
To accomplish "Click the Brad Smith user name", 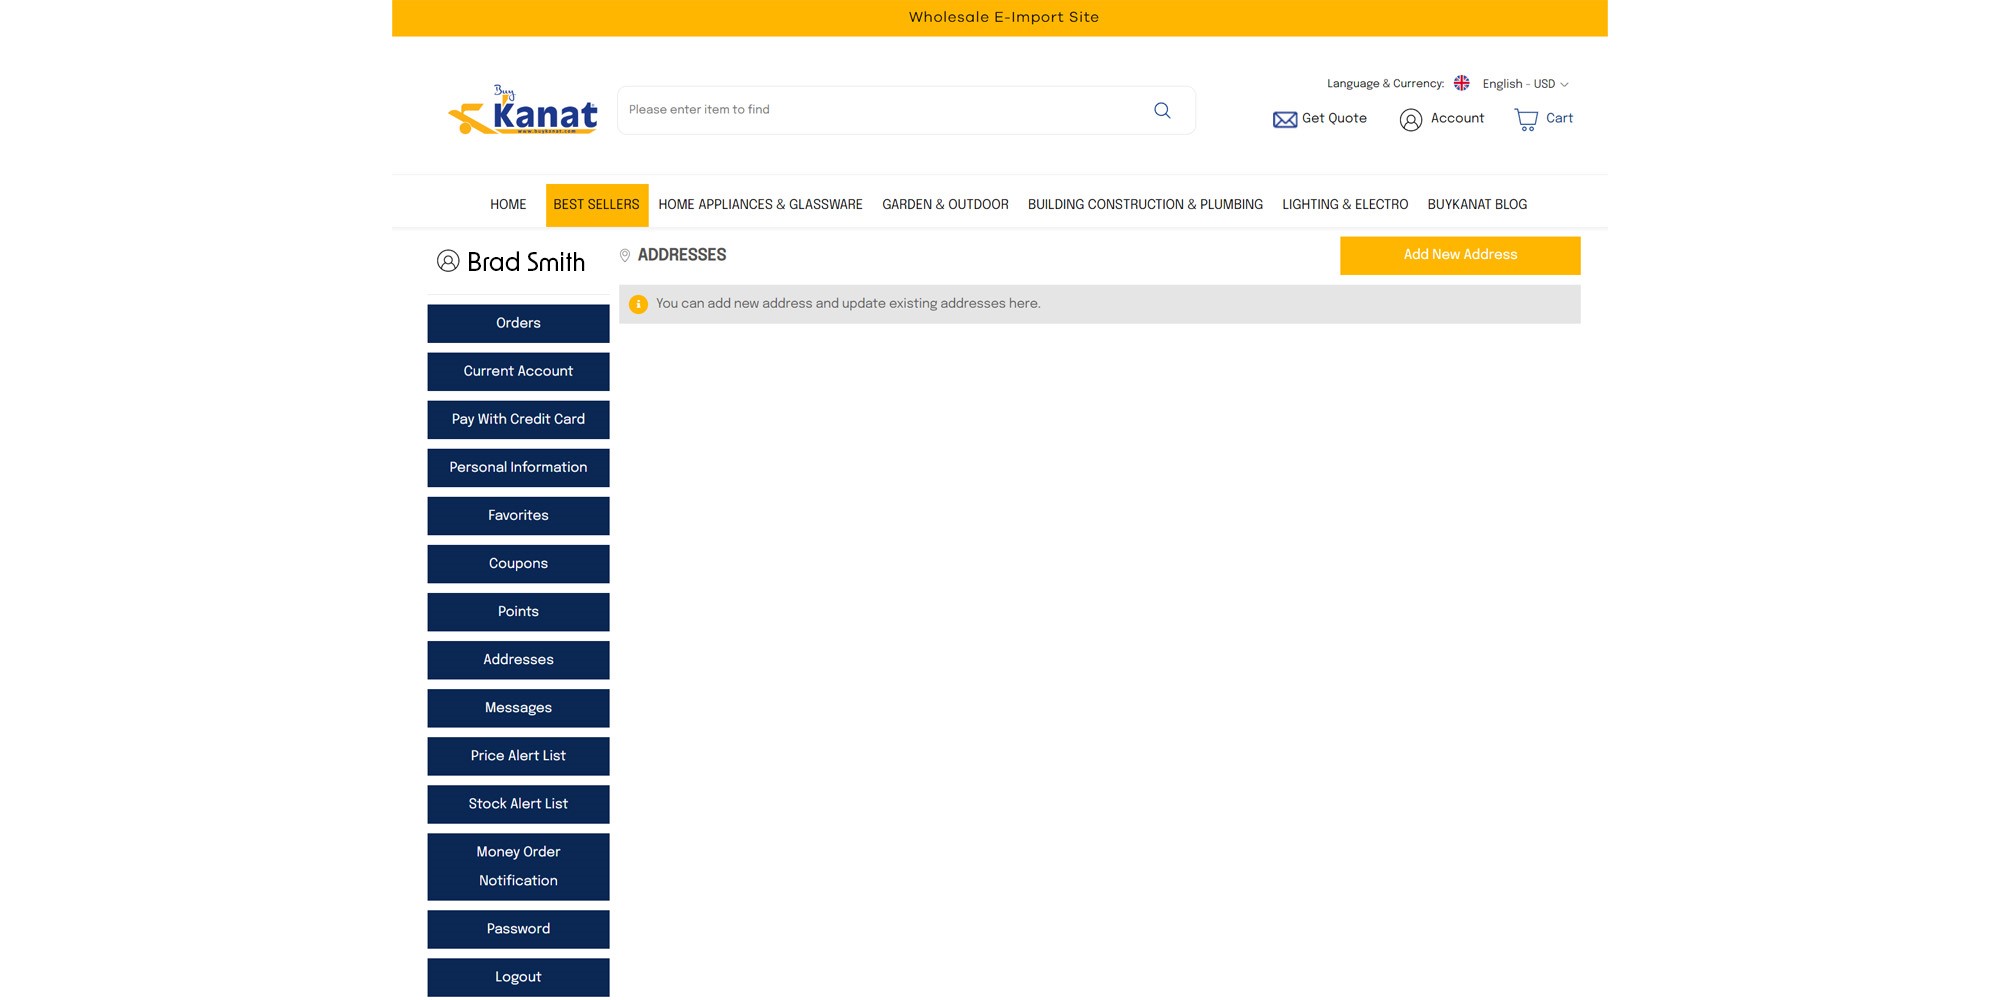I will (x=526, y=262).
